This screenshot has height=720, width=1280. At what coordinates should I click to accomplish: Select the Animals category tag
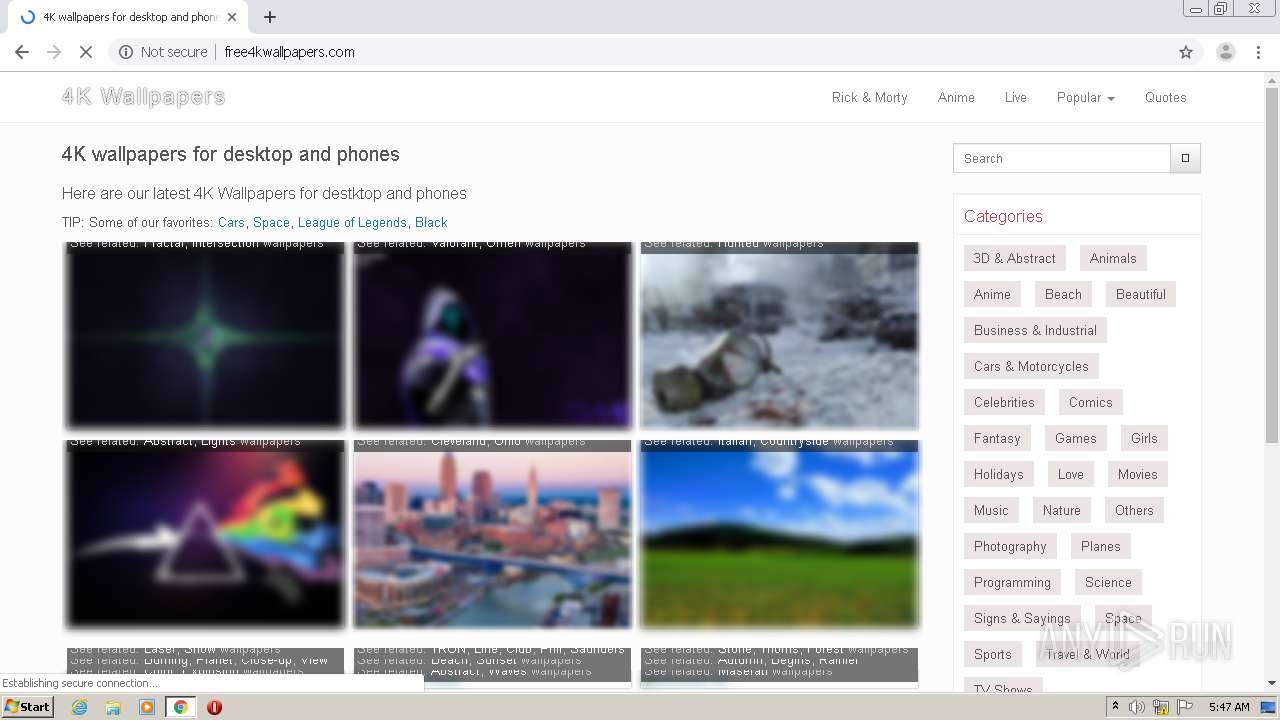(x=1113, y=258)
